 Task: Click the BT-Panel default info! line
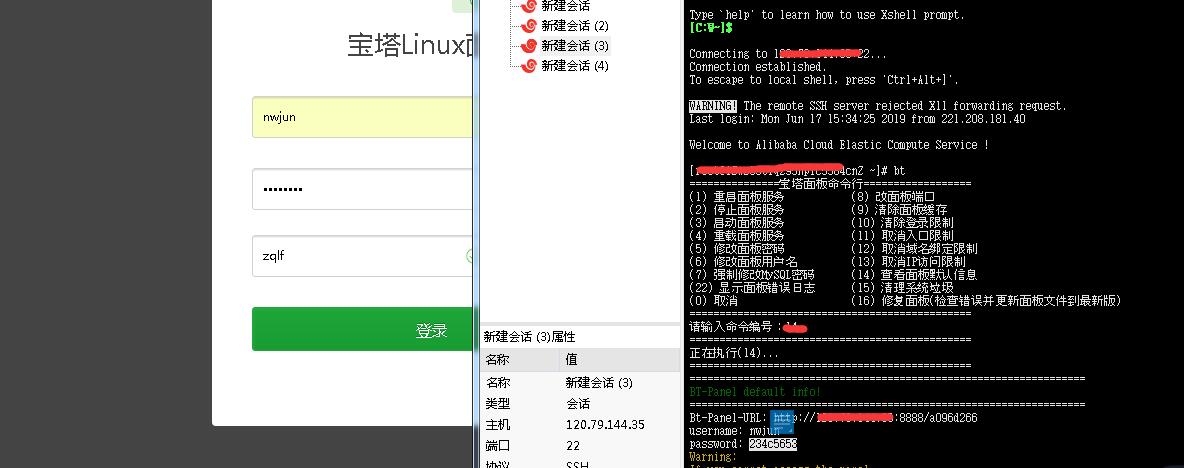tap(754, 392)
